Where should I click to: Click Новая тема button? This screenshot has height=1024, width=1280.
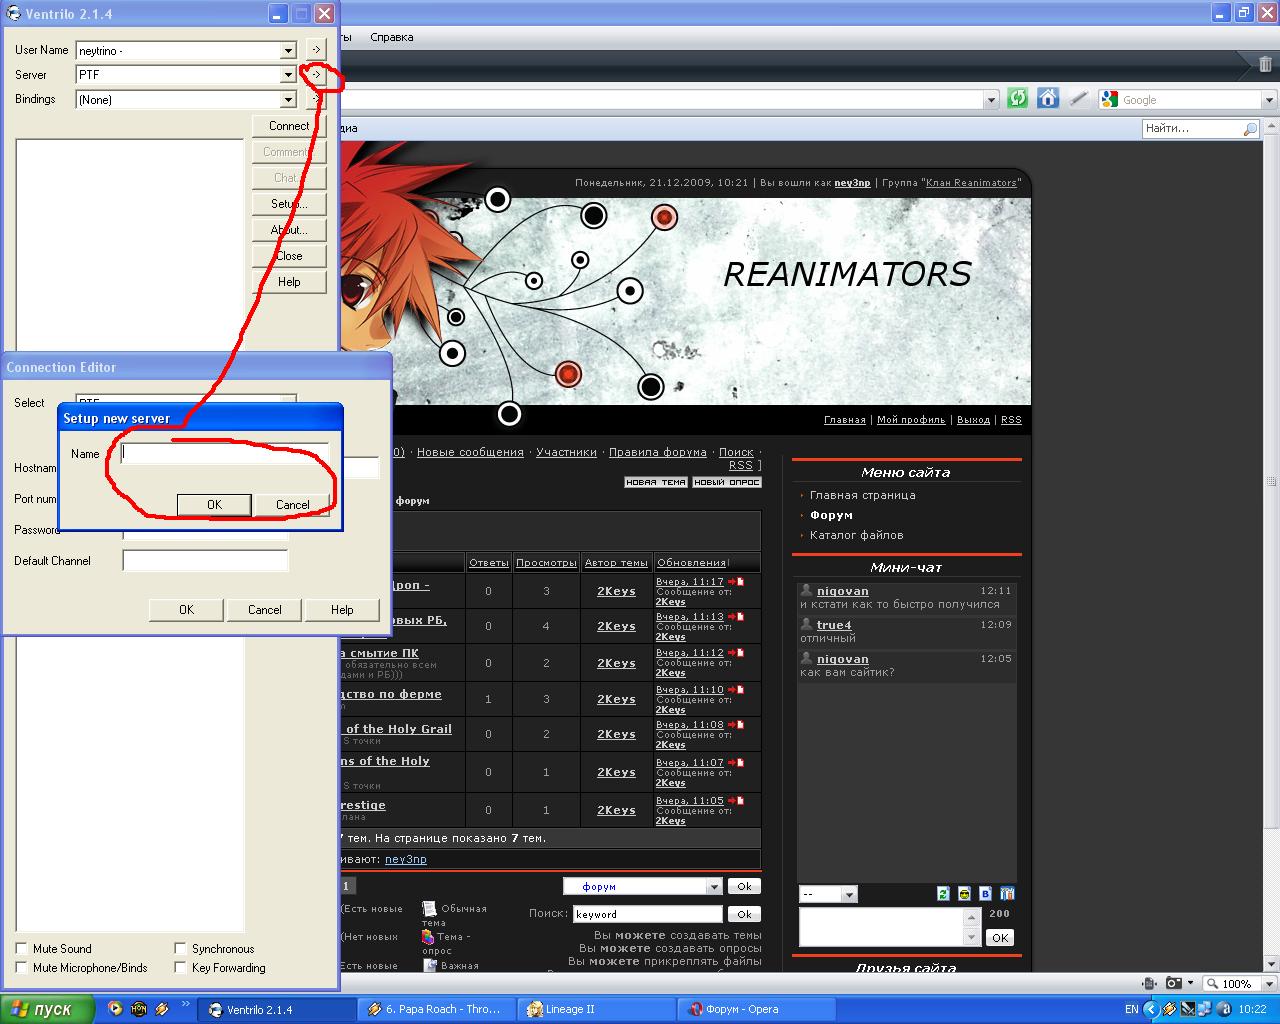pyautogui.click(x=655, y=482)
